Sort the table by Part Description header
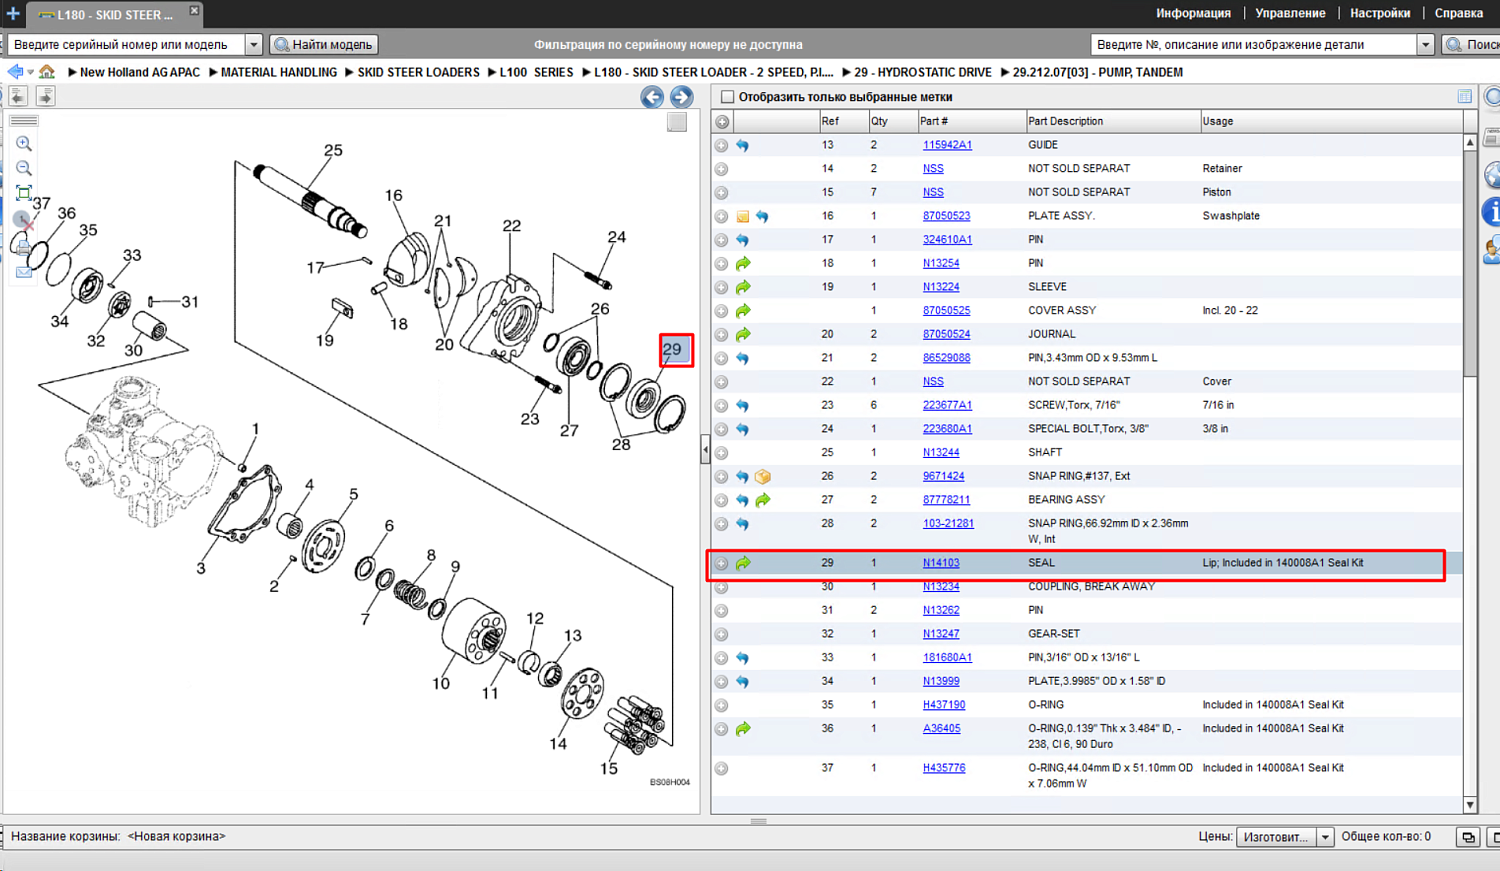This screenshot has height=871, width=1500. point(1112,122)
